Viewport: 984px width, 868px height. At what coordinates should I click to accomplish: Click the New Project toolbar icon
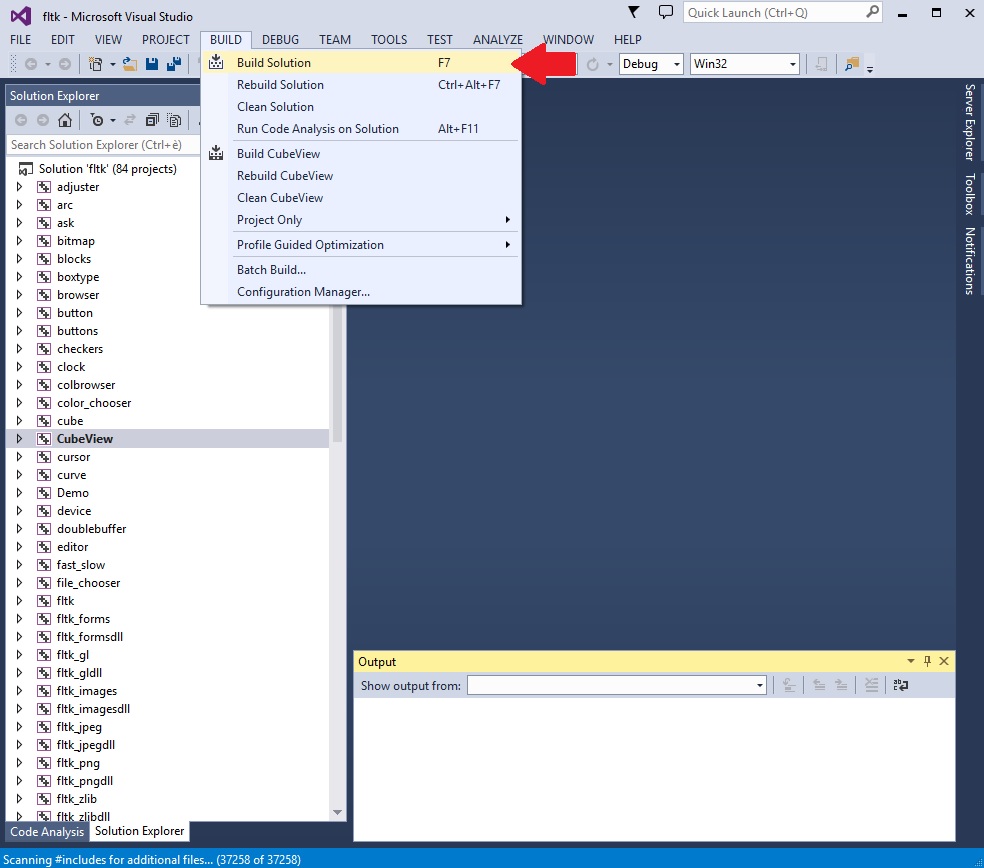(95, 64)
